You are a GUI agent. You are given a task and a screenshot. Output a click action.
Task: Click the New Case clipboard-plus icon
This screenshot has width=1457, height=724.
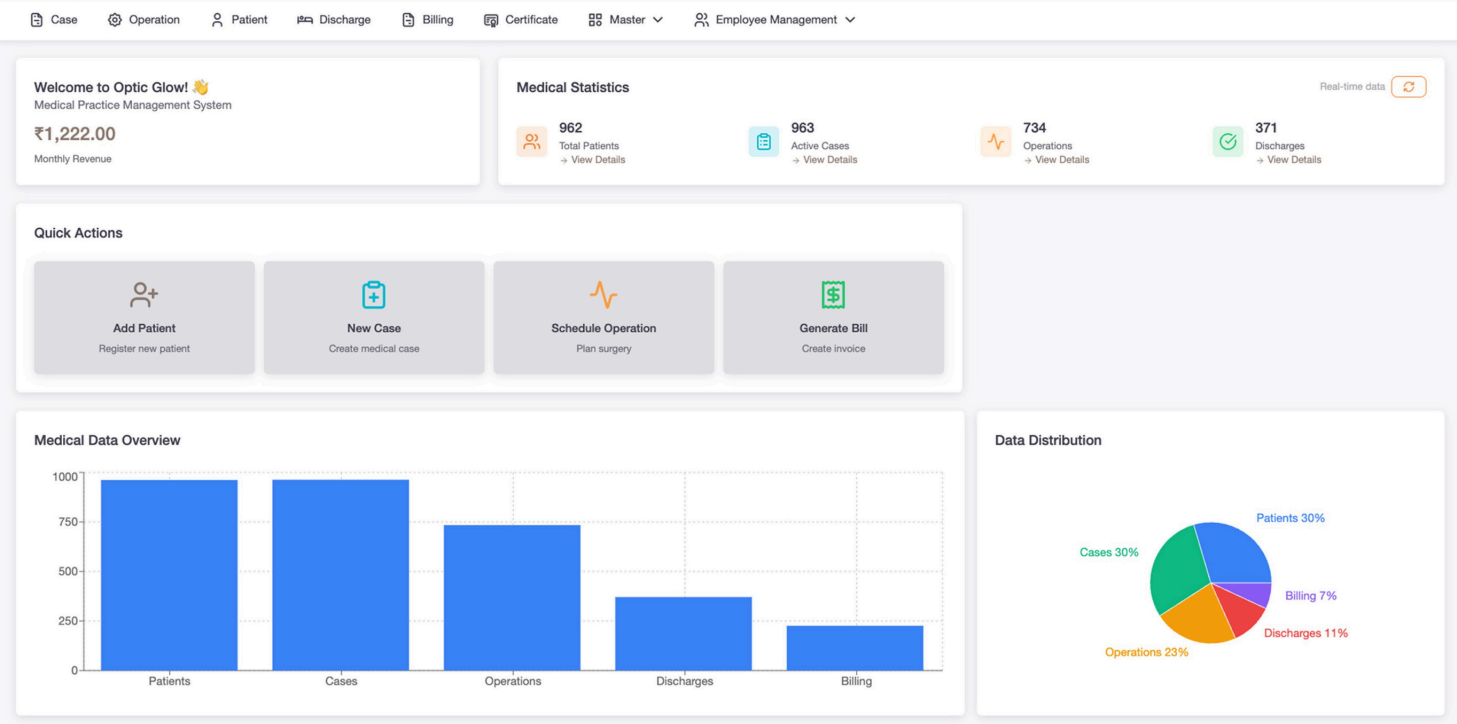pyautogui.click(x=374, y=295)
